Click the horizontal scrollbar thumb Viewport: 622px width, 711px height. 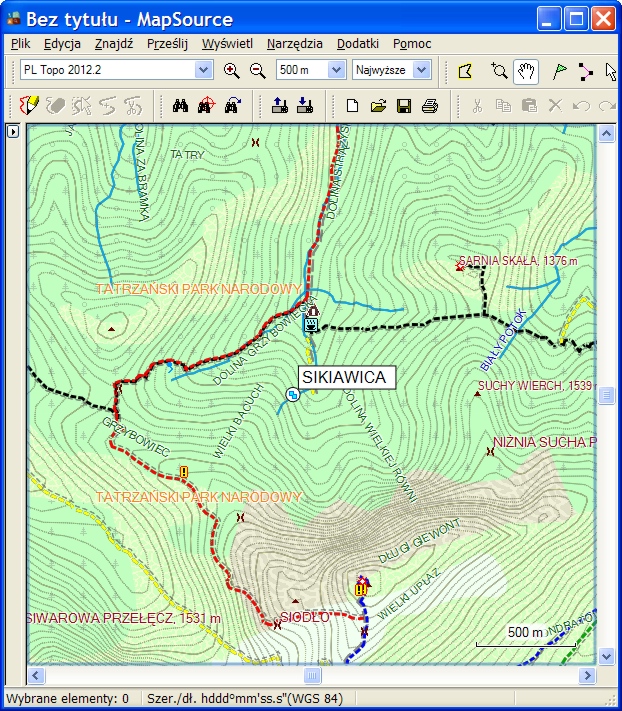point(312,676)
